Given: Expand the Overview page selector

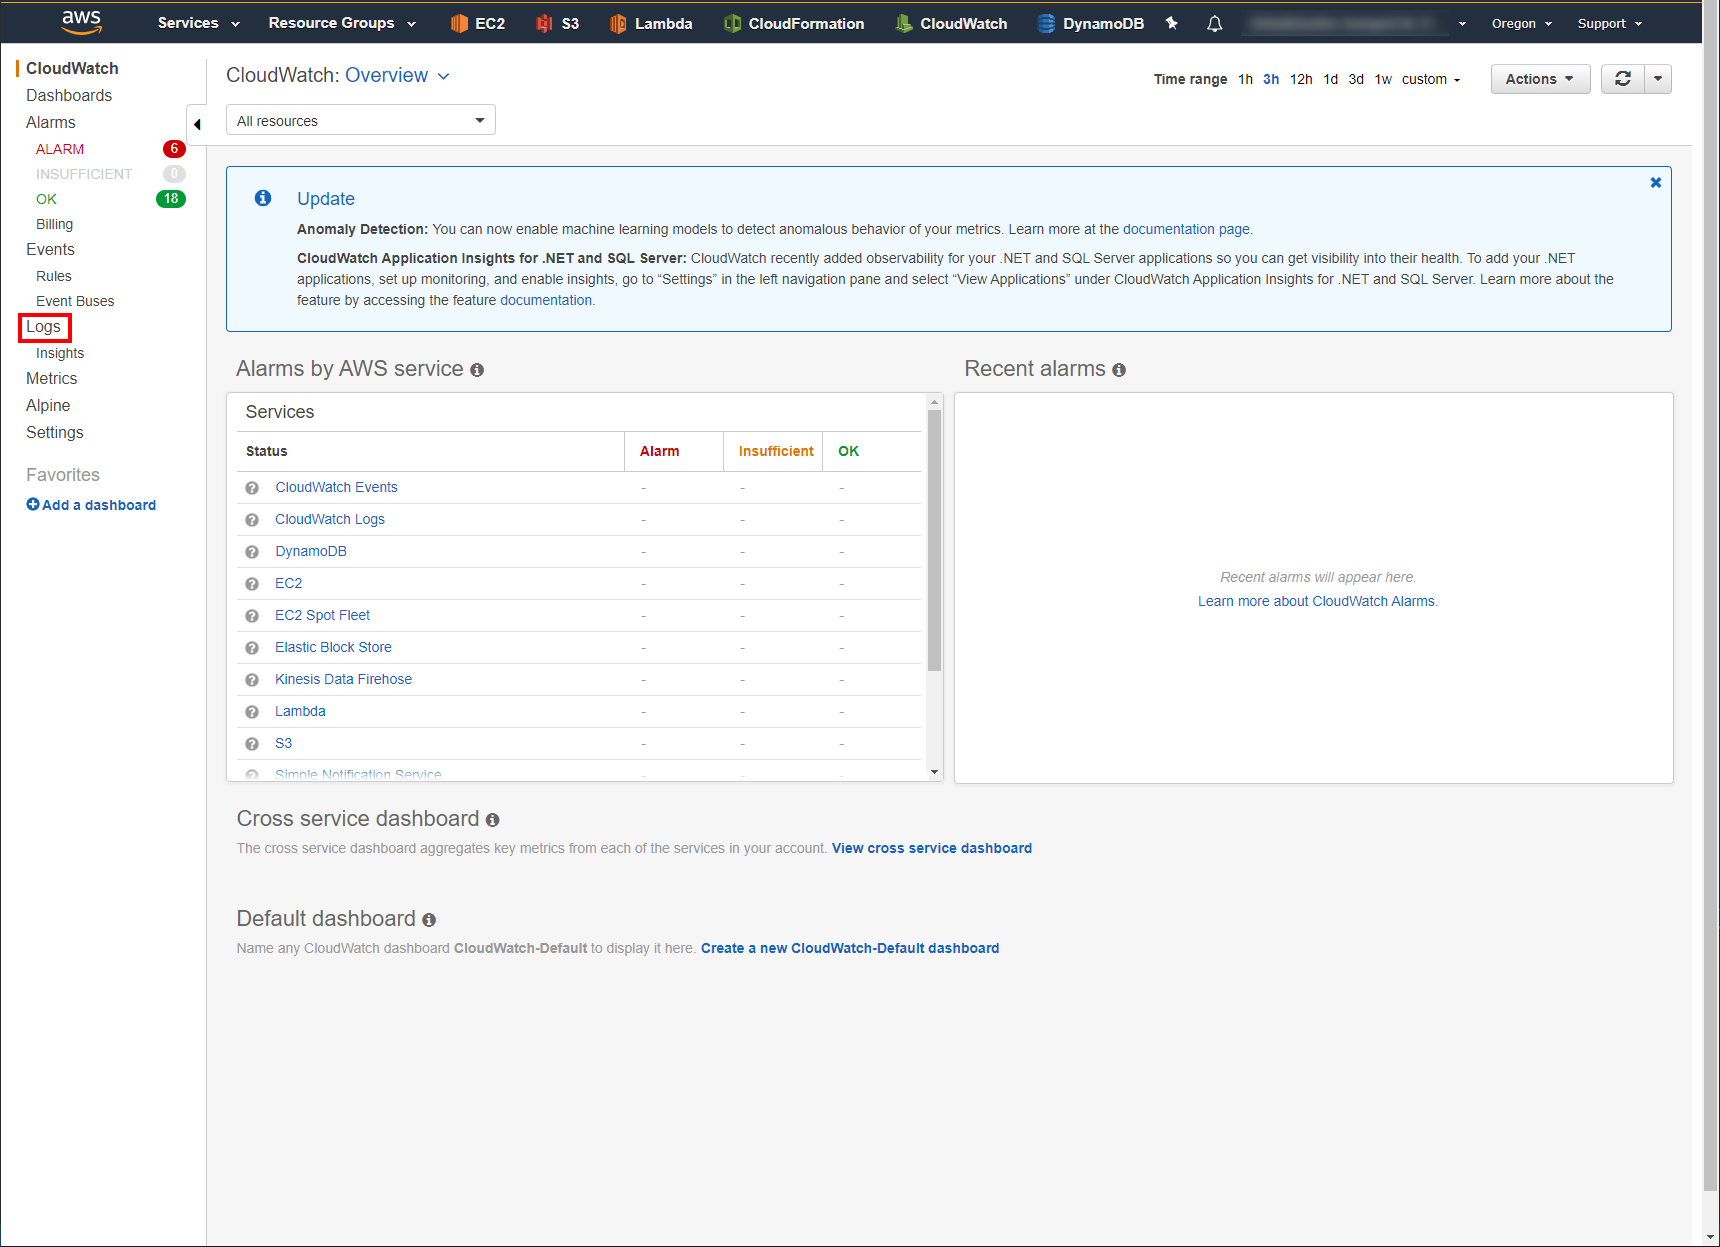Looking at the screenshot, I should 397,75.
